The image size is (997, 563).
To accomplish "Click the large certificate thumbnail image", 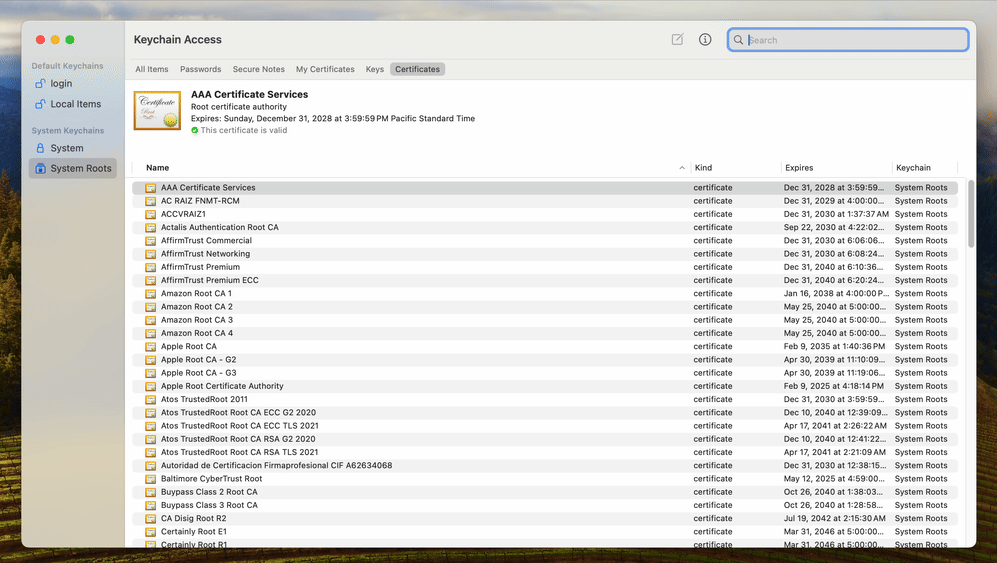I will point(157,110).
